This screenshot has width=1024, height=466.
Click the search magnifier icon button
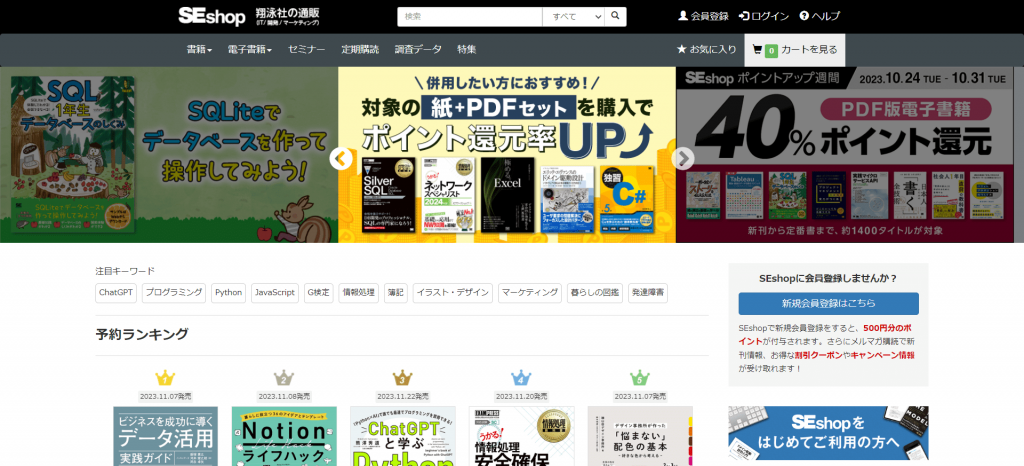click(x=615, y=17)
